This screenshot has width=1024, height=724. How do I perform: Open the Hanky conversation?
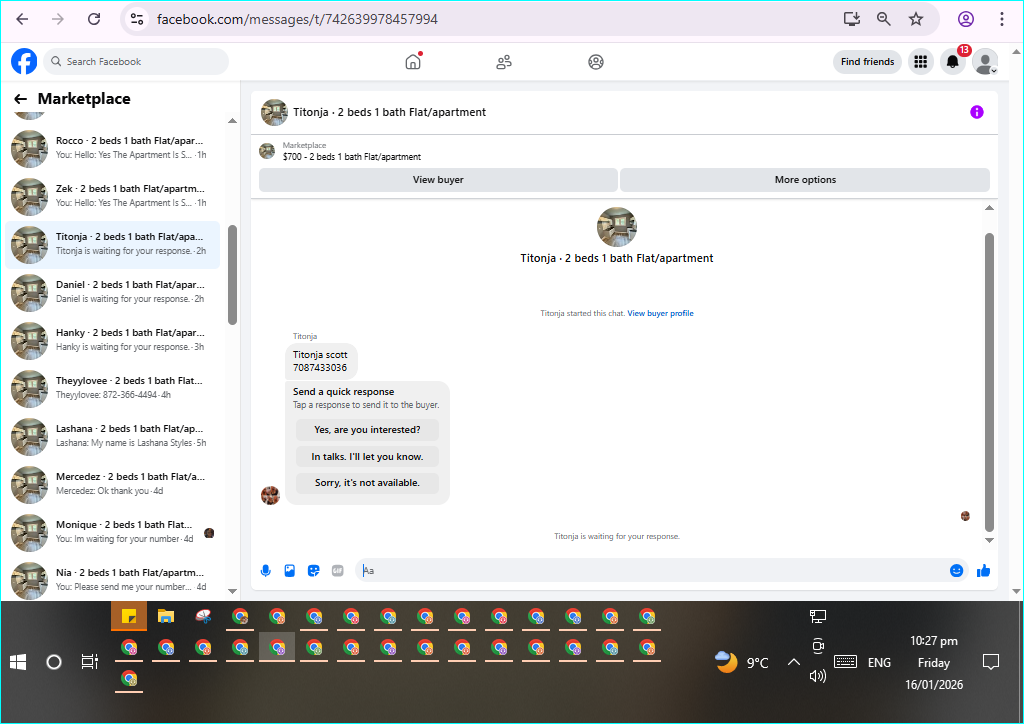112,341
